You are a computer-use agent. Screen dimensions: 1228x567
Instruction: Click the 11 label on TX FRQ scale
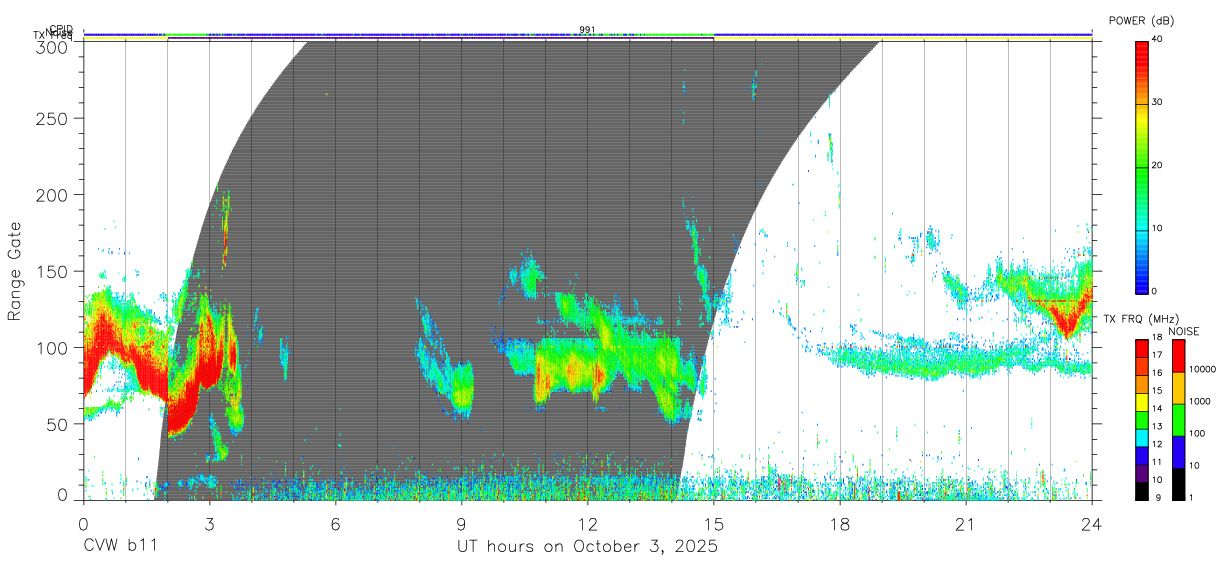(x=1157, y=462)
